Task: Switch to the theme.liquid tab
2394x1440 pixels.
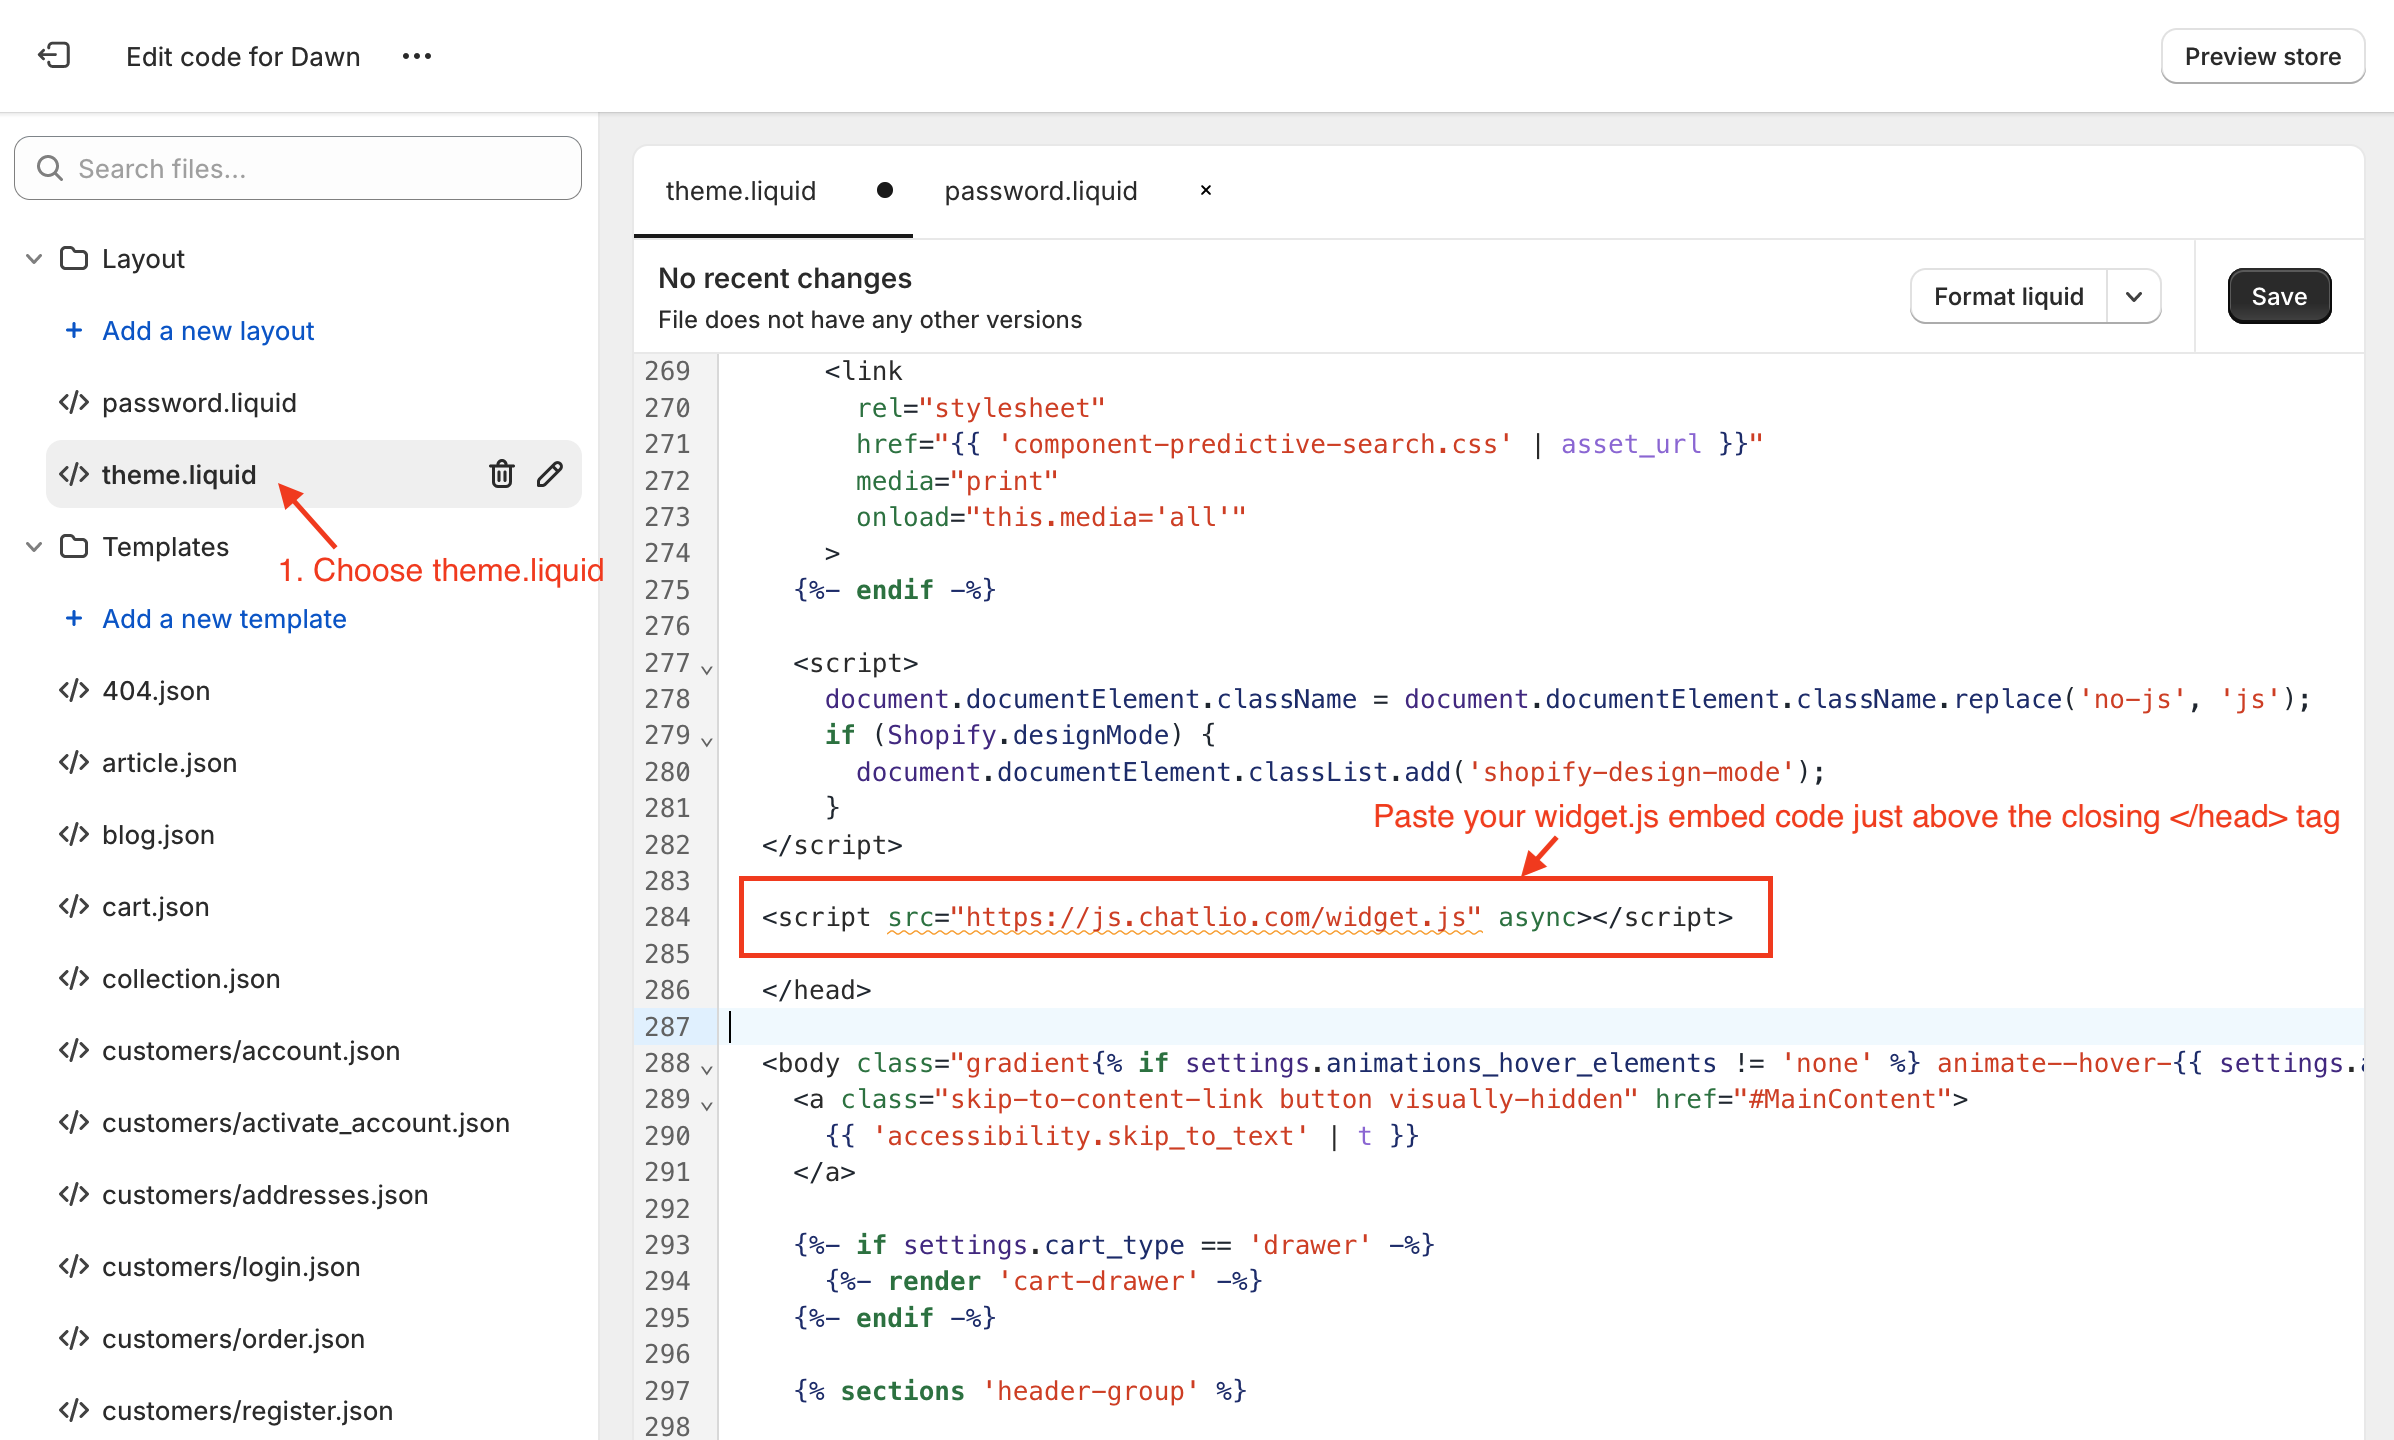Action: (741, 191)
